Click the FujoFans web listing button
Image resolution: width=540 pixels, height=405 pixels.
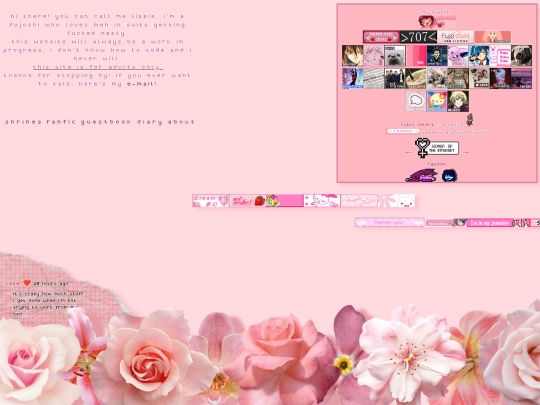455,37
